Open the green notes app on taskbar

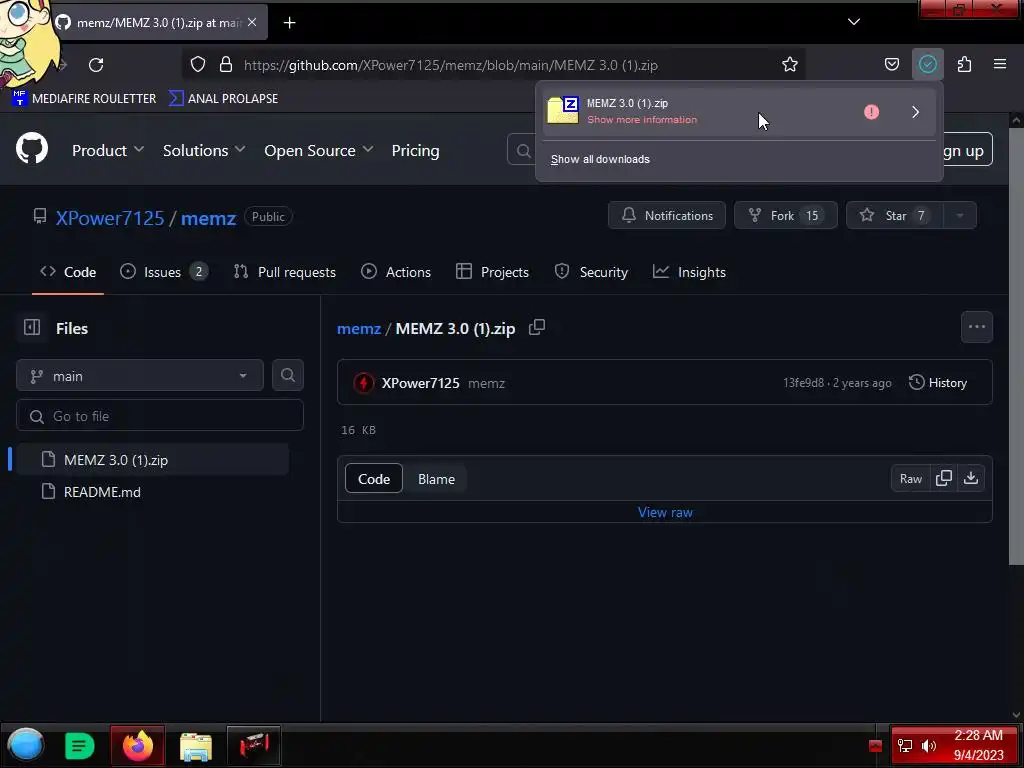click(80, 746)
